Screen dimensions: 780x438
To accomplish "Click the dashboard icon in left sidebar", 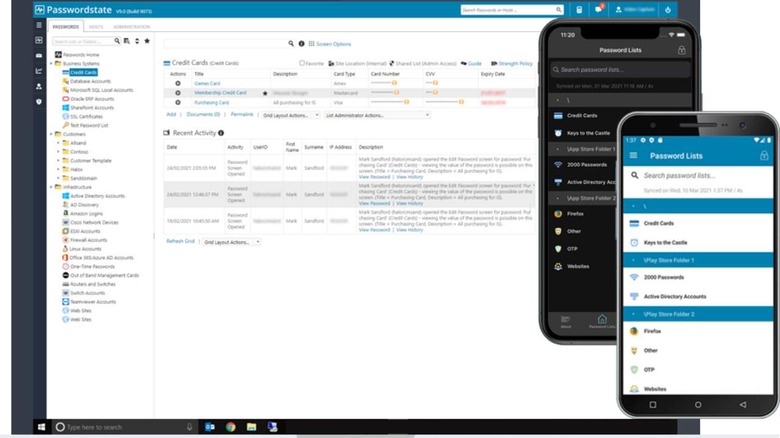I will [39, 40].
